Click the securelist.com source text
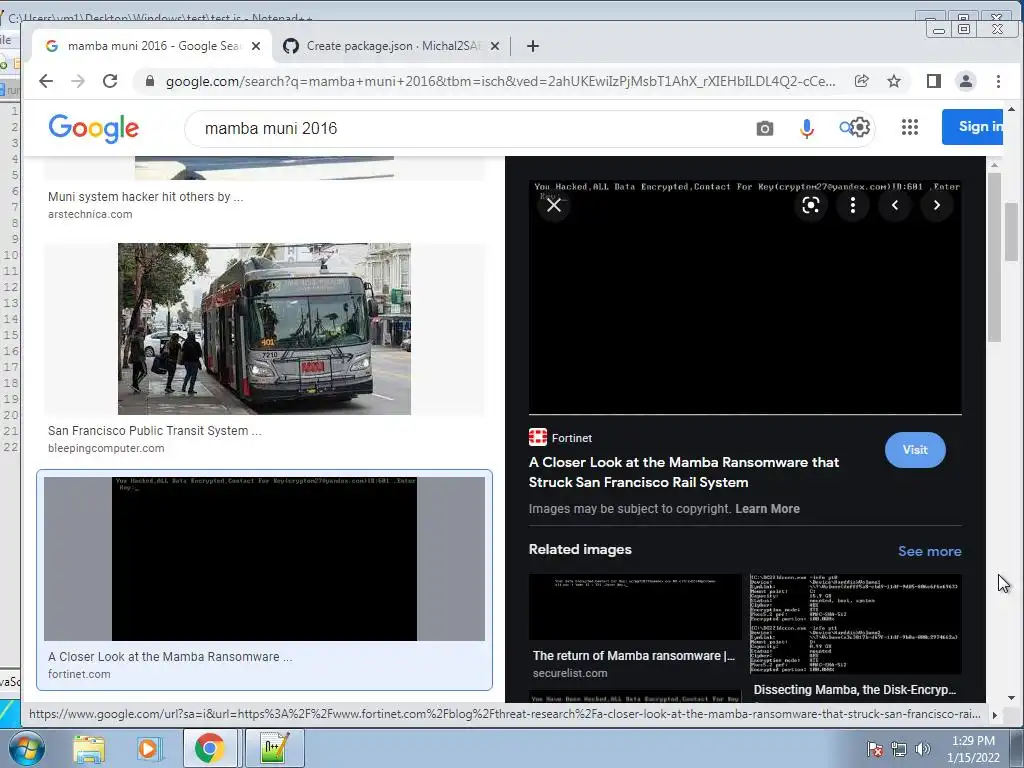Viewport: 1024px width, 768px height. tap(570, 673)
